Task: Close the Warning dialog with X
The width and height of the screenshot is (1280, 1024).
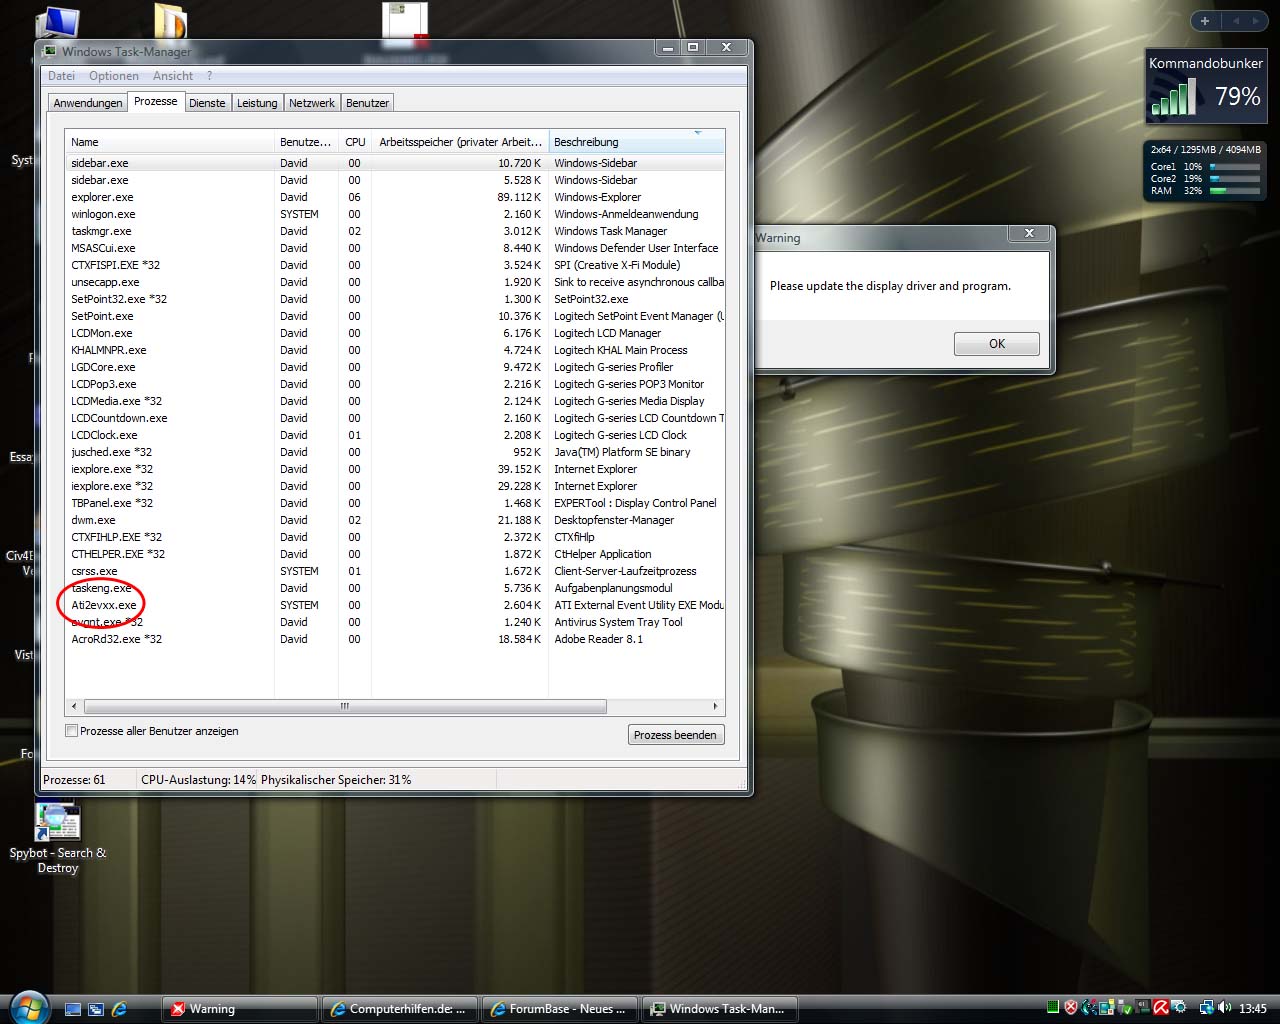Action: [1028, 233]
